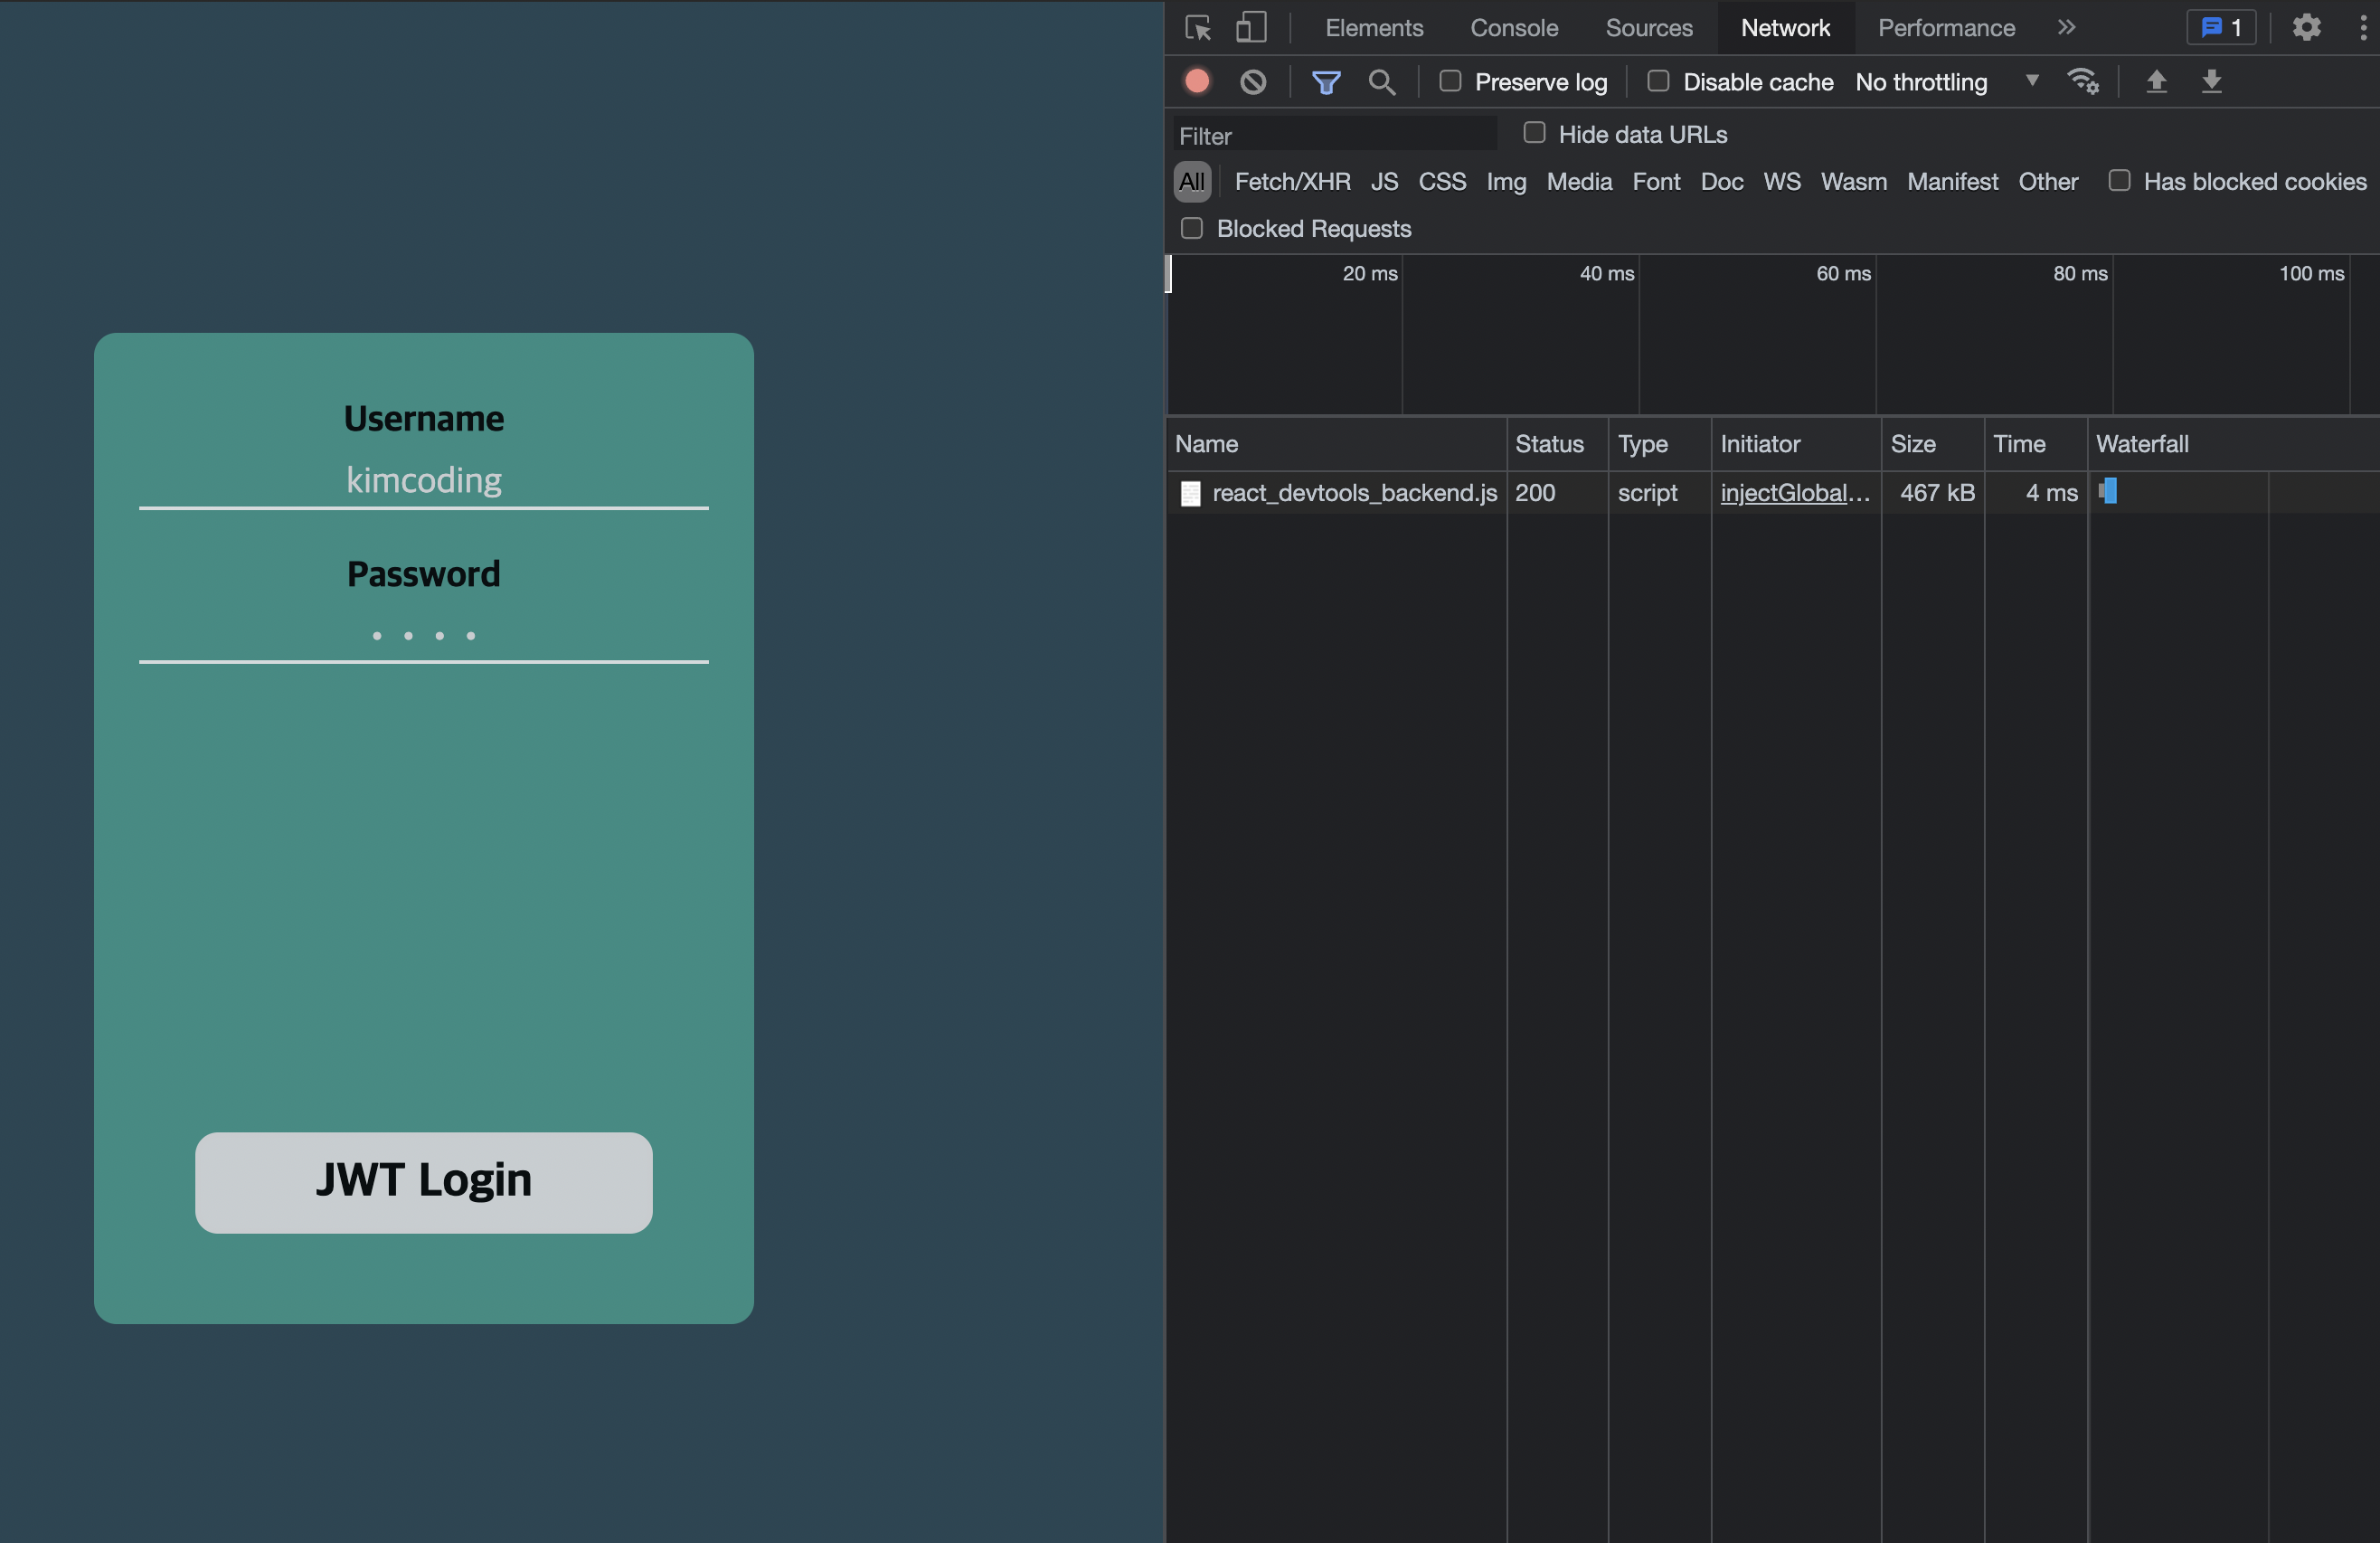
Task: Enable the Disable cache checkbox
Action: coord(1658,81)
